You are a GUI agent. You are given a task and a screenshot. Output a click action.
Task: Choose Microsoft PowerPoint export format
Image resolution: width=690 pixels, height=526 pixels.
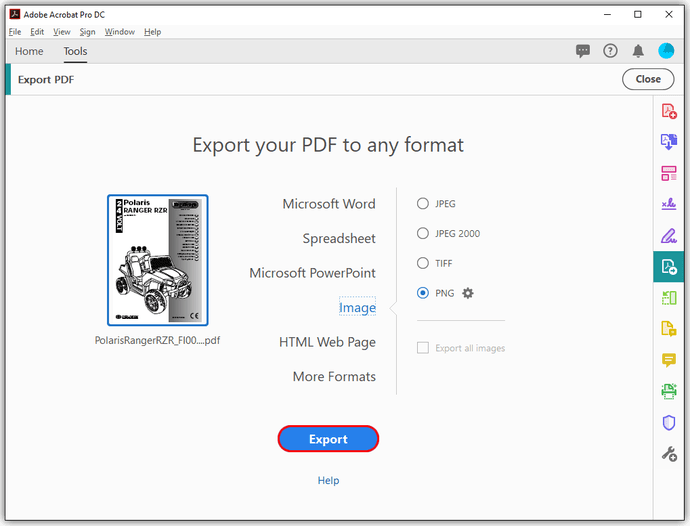[x=312, y=273]
